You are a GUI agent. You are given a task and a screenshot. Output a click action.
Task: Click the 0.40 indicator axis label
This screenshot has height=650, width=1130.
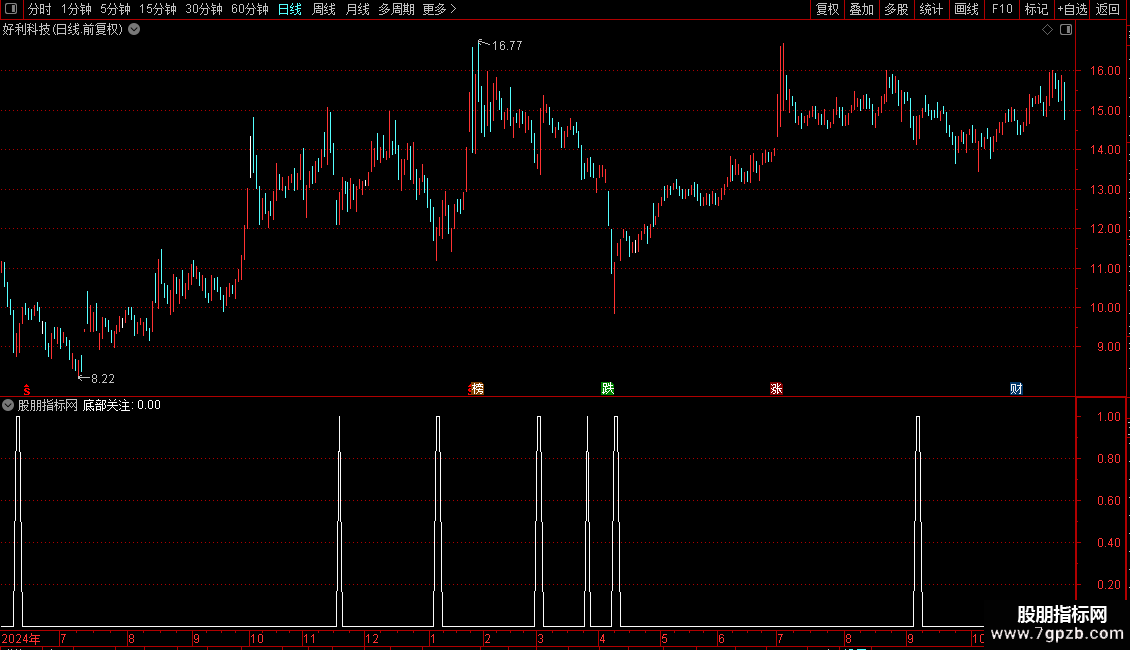1108,543
